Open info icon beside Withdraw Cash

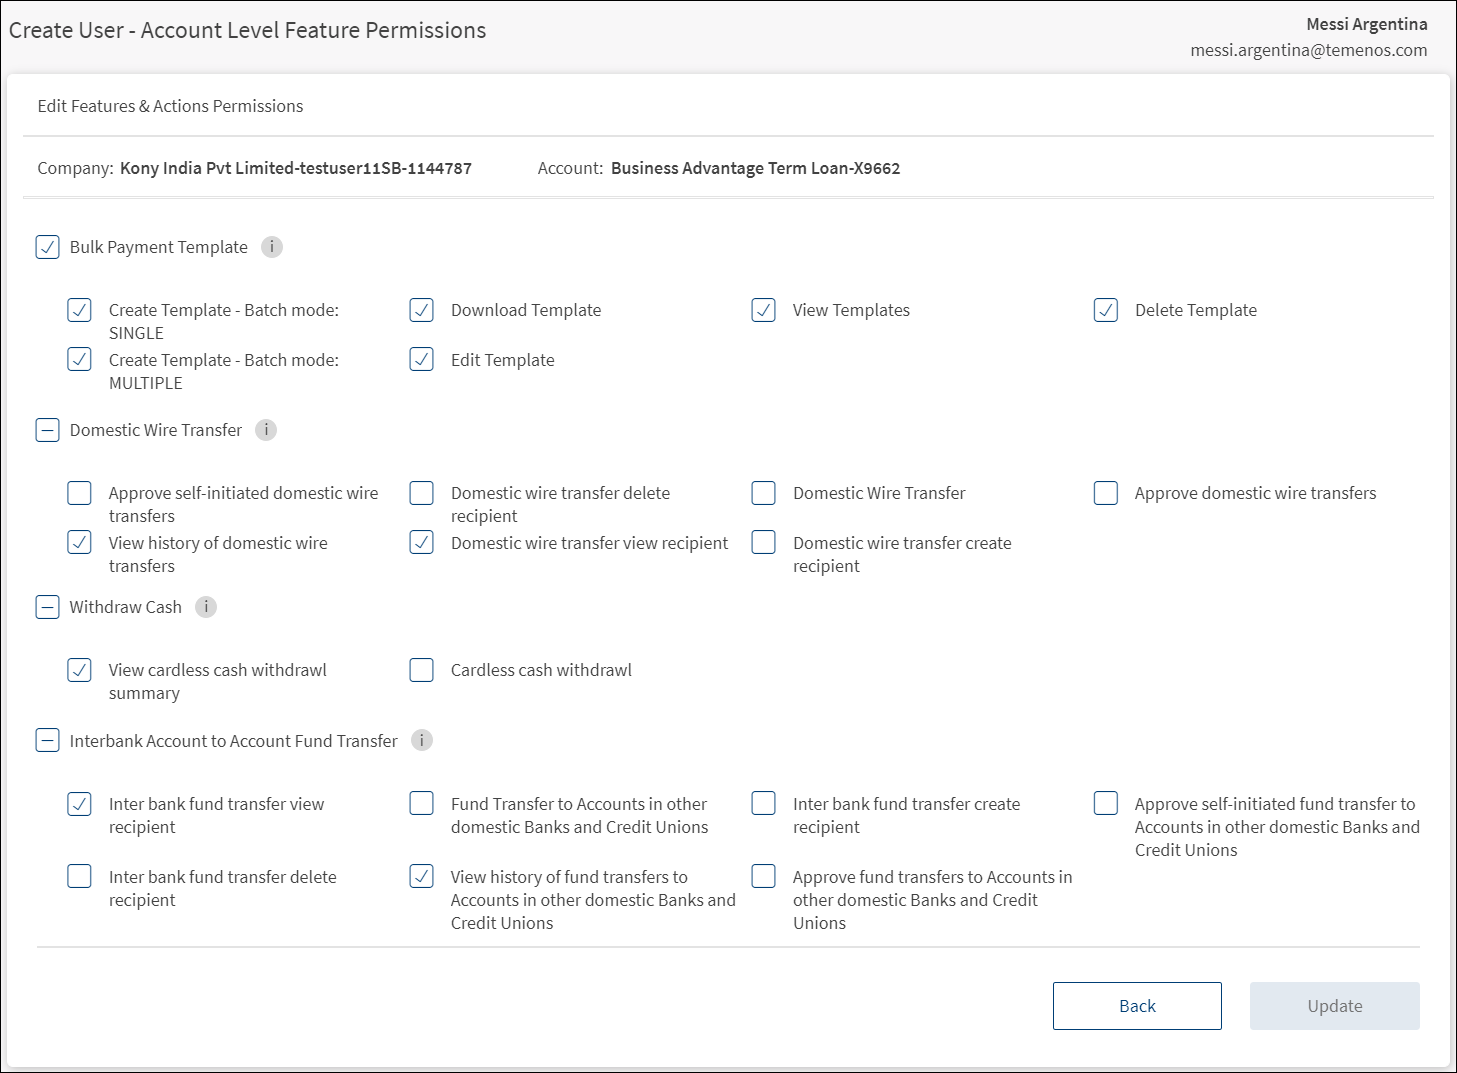(206, 607)
